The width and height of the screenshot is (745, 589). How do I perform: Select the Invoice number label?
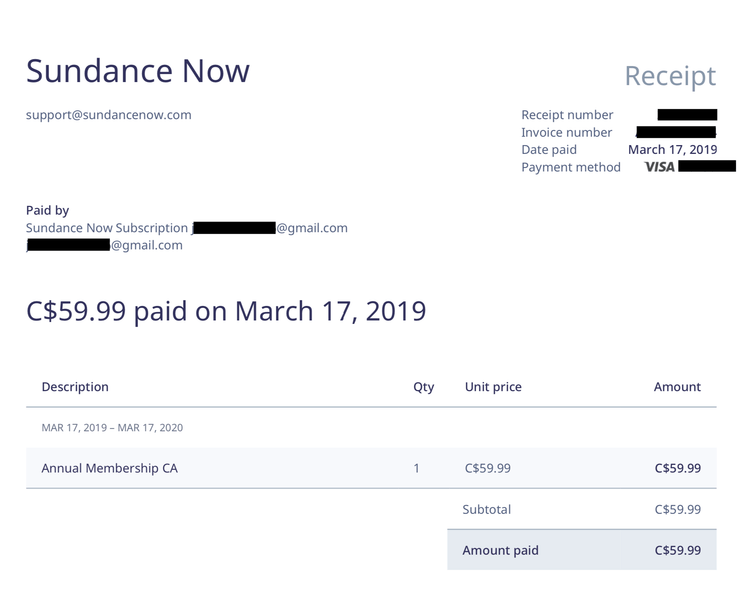click(566, 132)
